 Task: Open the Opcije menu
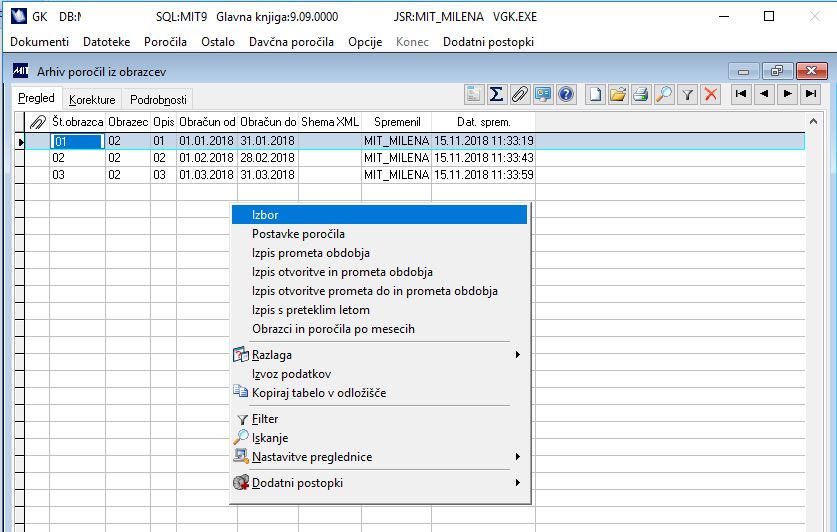[x=365, y=42]
